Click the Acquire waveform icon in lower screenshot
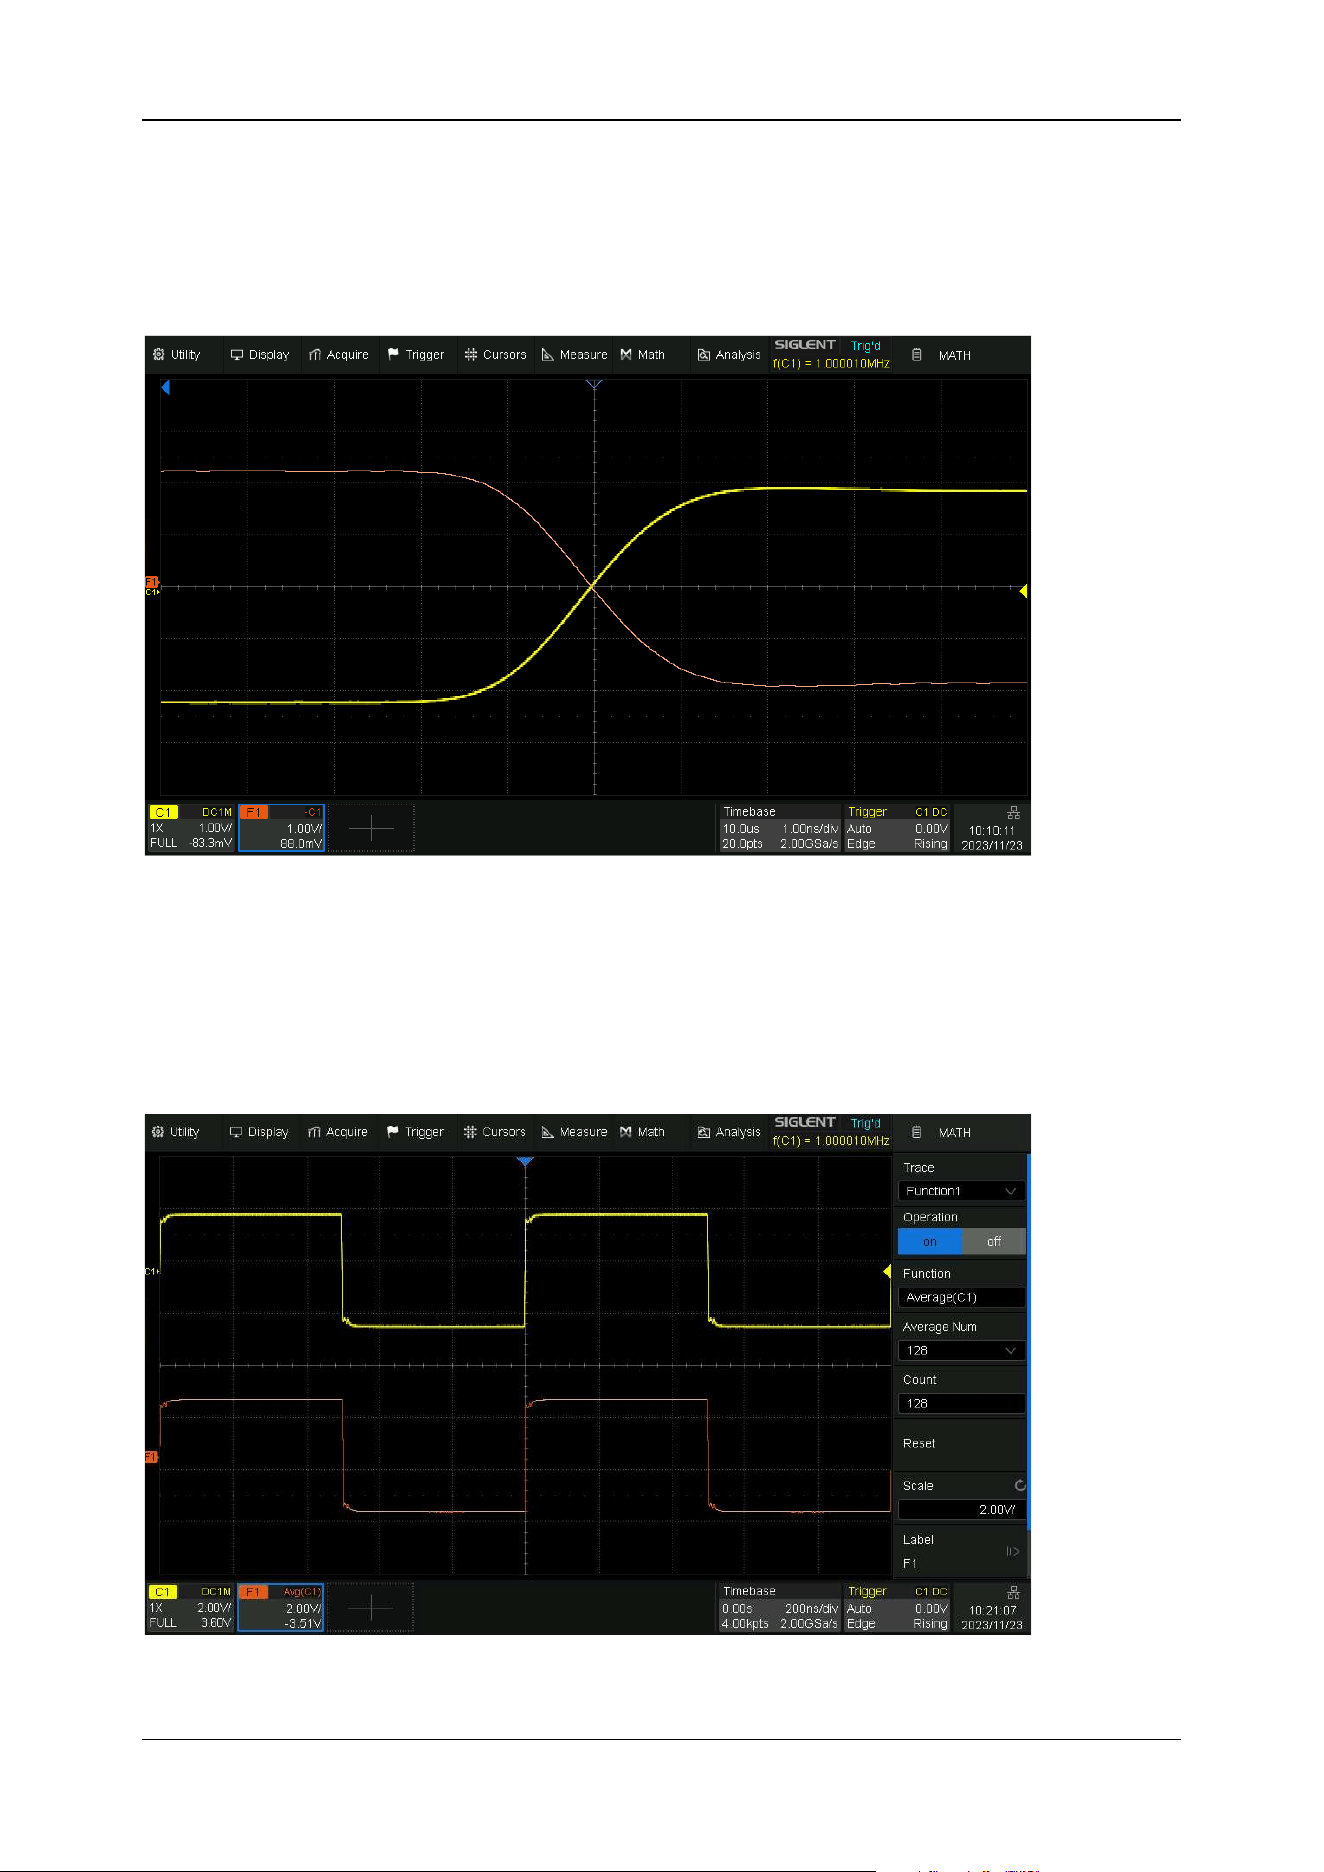This screenshot has width=1324, height=1872. 314,1132
